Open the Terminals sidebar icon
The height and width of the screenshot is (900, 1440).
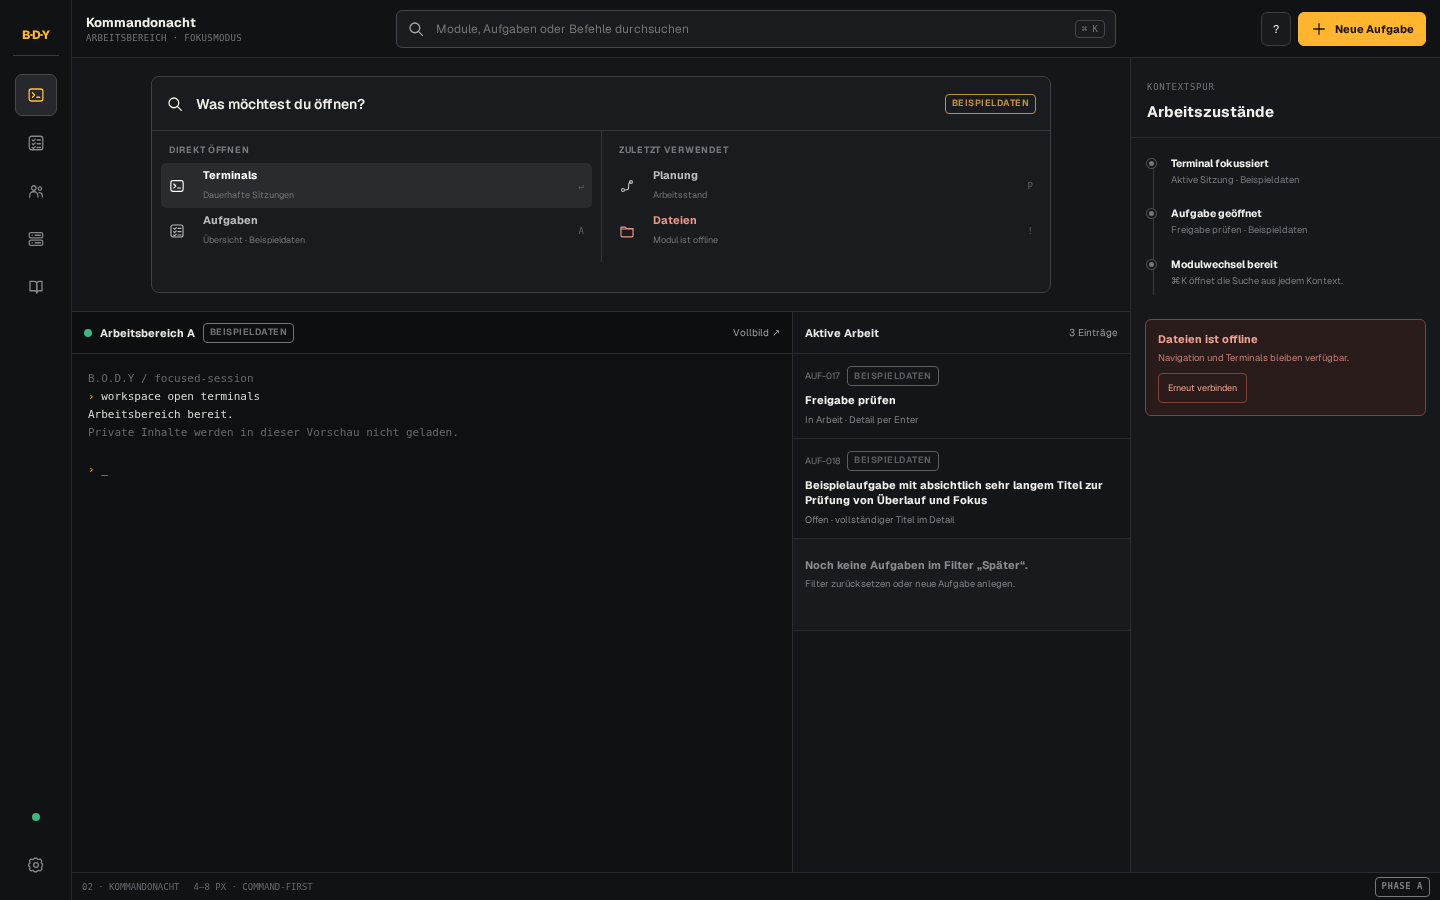pos(36,95)
